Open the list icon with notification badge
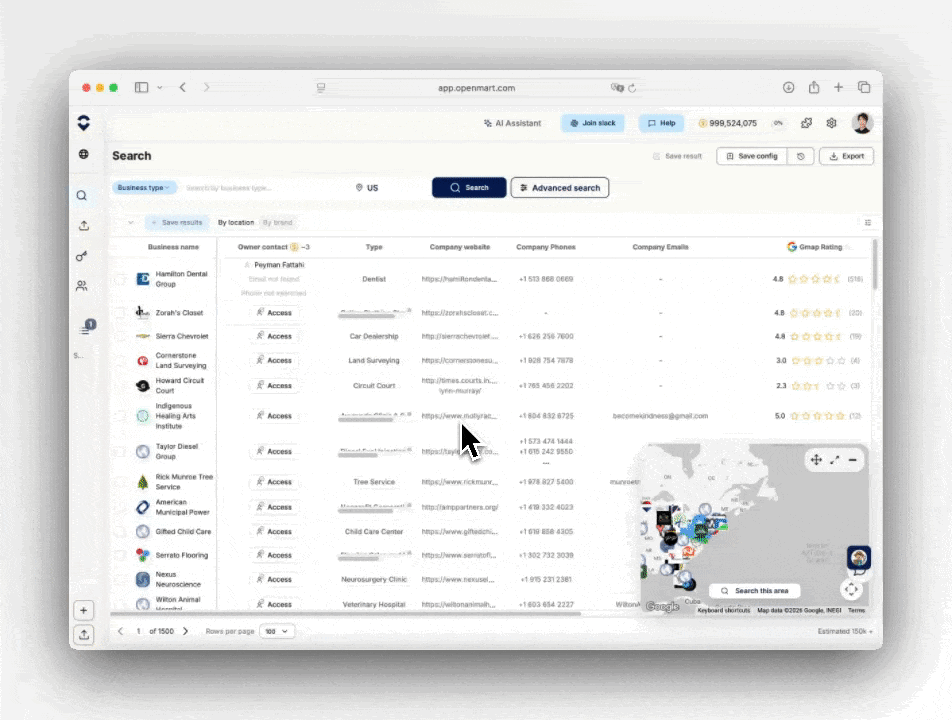The image size is (952, 720). point(86,328)
